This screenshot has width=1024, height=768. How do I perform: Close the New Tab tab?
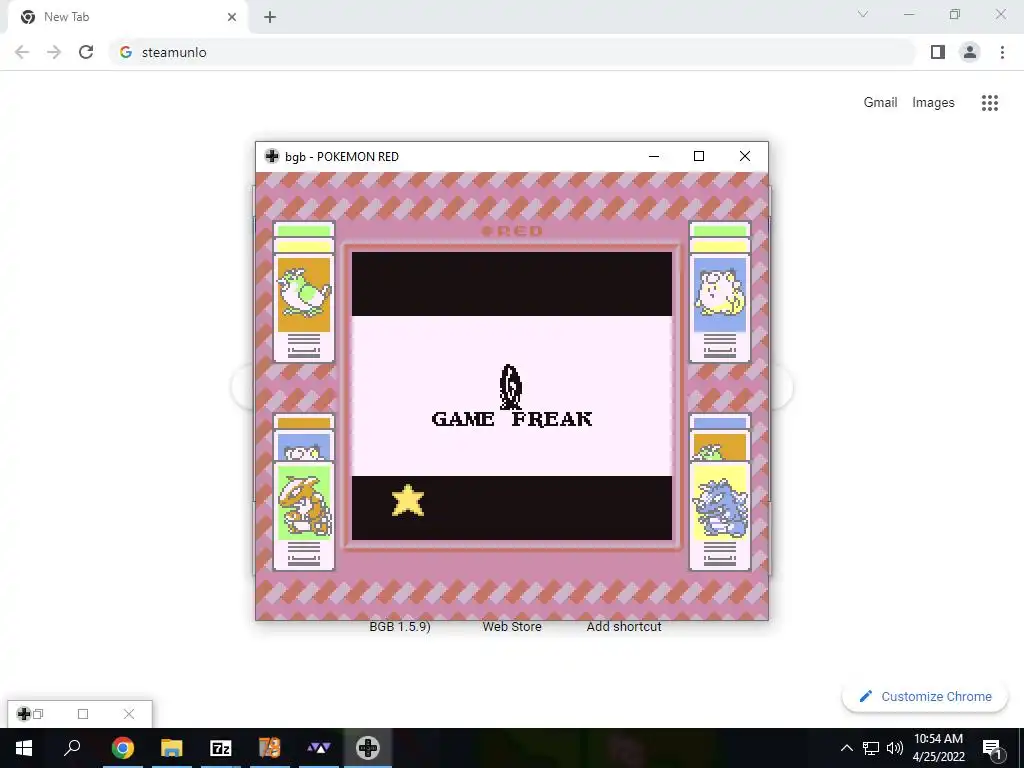click(232, 17)
